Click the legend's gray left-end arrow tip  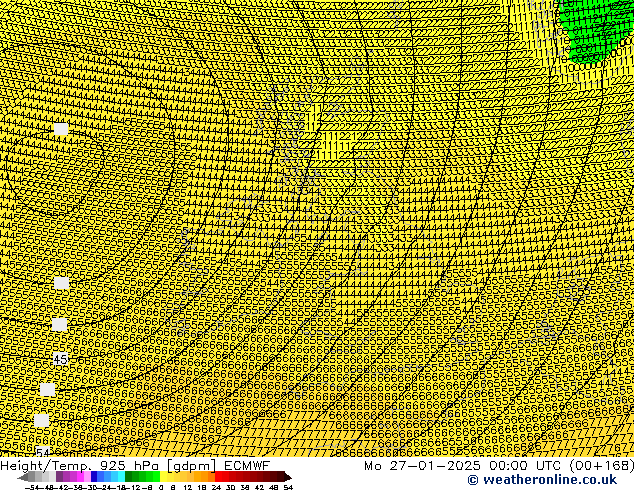point(22,477)
